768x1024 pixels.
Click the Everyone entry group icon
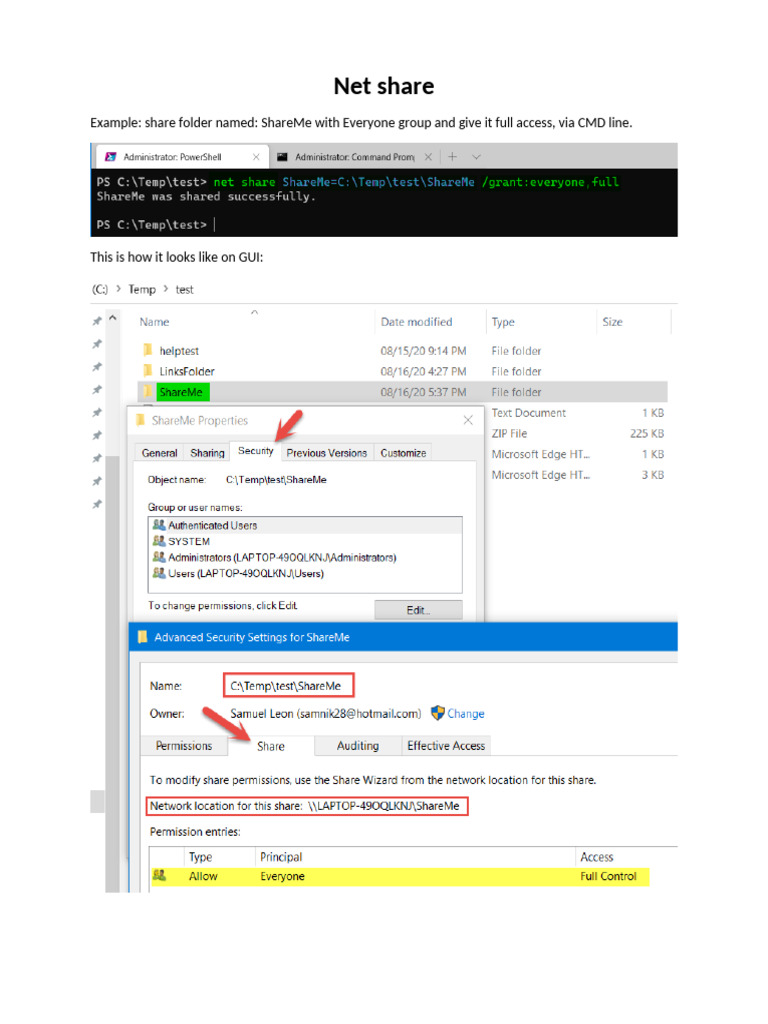pyautogui.click(x=159, y=875)
